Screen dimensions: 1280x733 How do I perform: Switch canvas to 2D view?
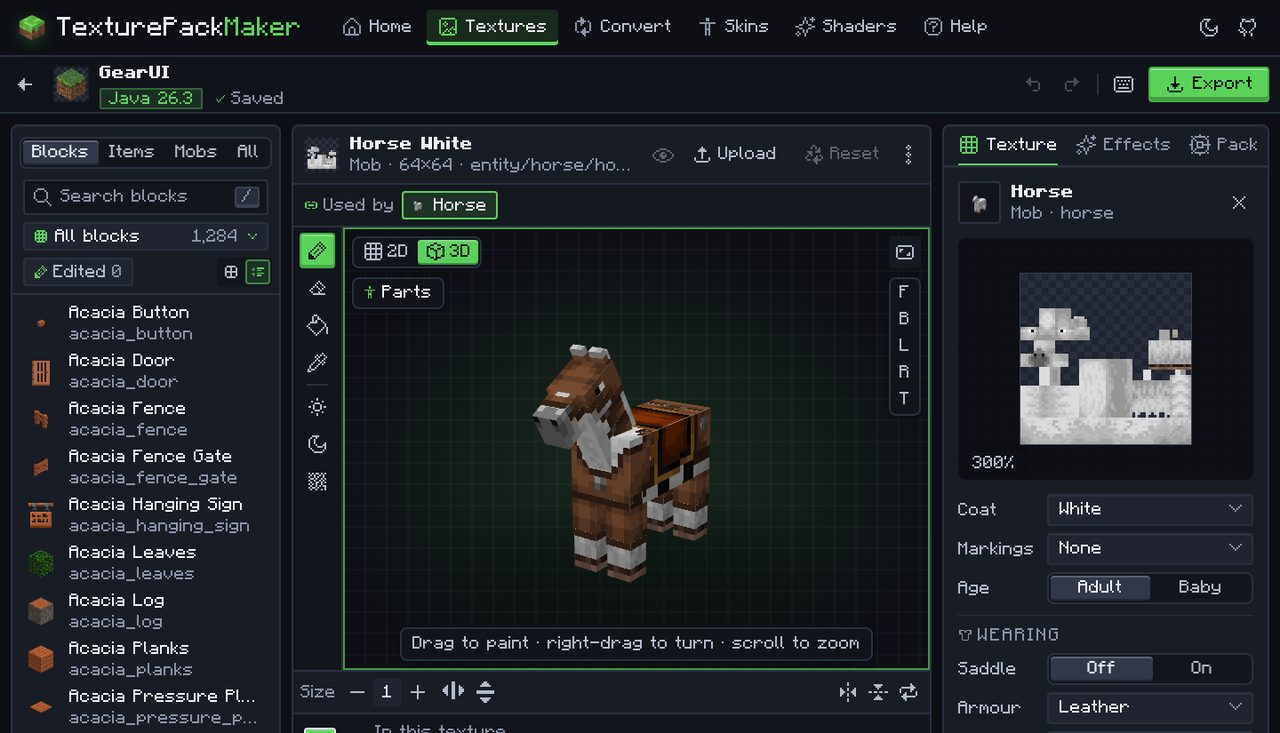coord(386,251)
